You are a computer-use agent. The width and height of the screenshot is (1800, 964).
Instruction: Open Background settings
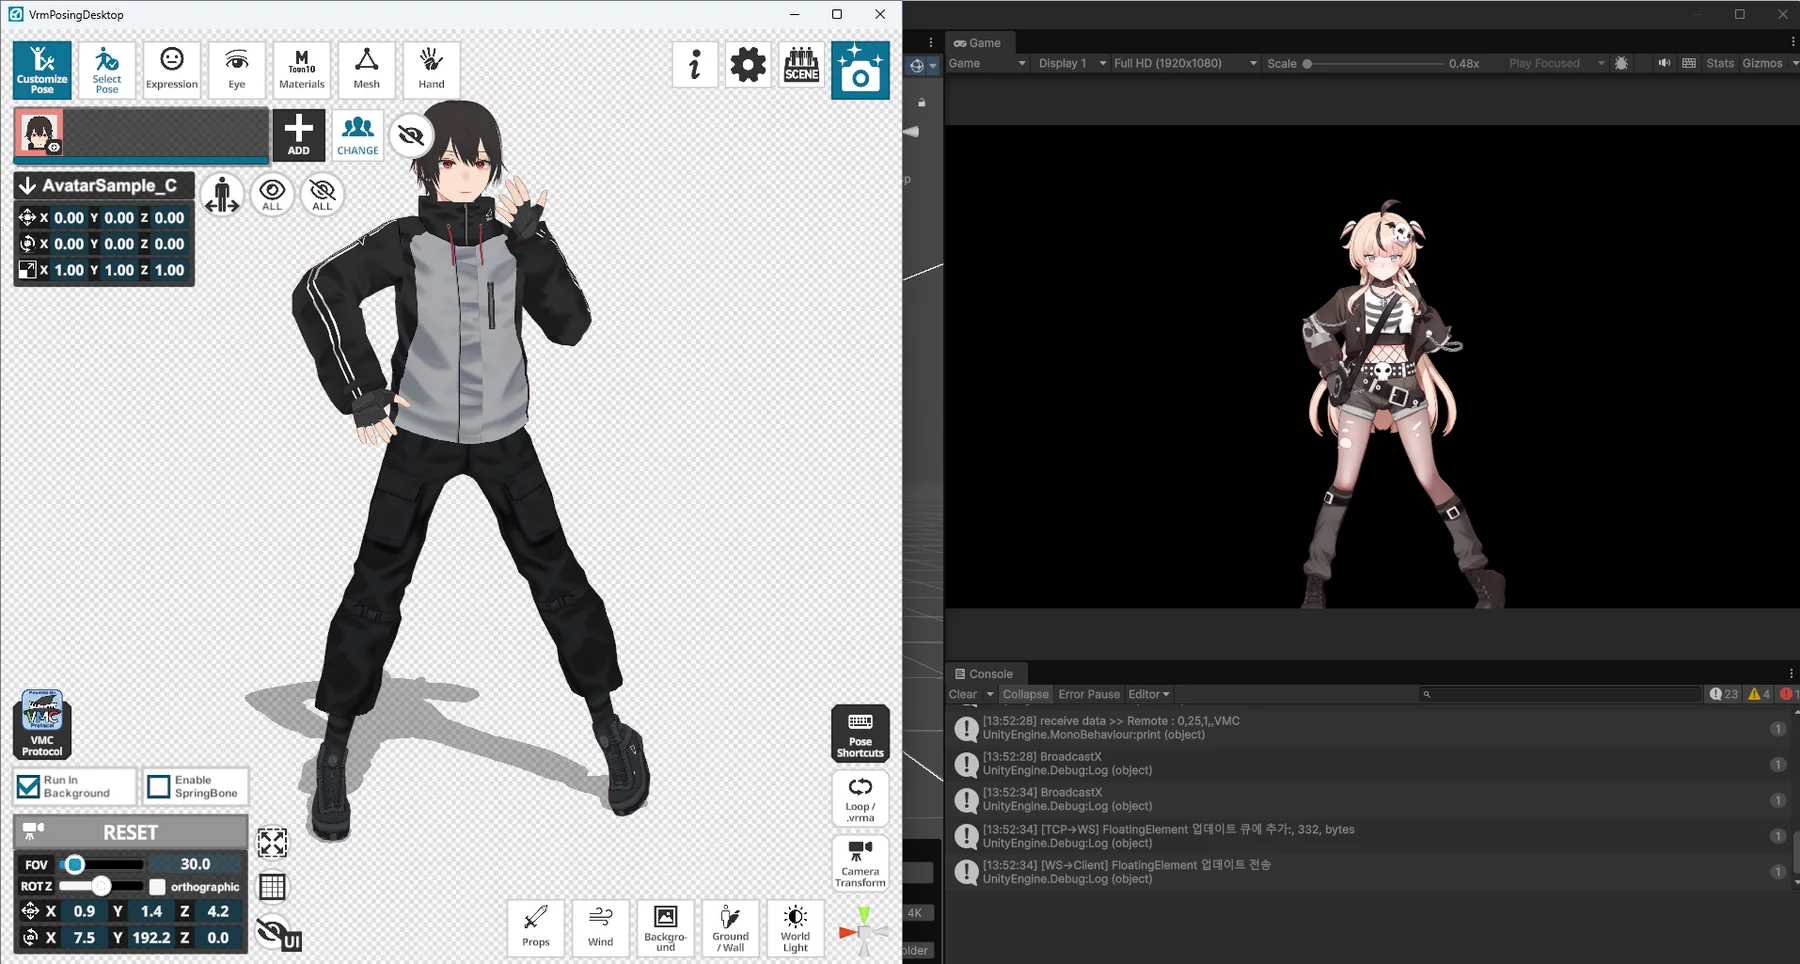[666, 928]
